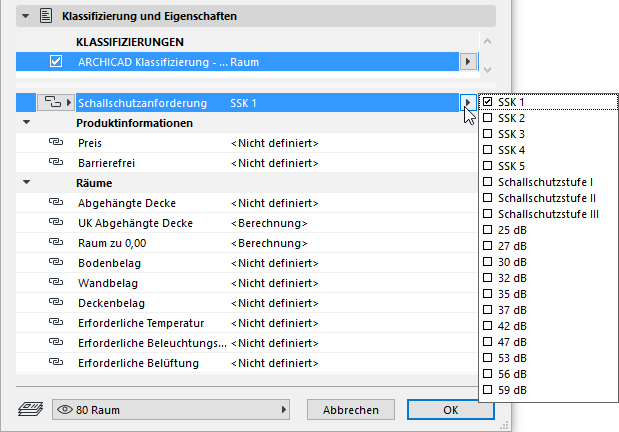Collapse the Räume group
Image resolution: width=619 pixels, height=432 pixels.
pyautogui.click(x=27, y=183)
